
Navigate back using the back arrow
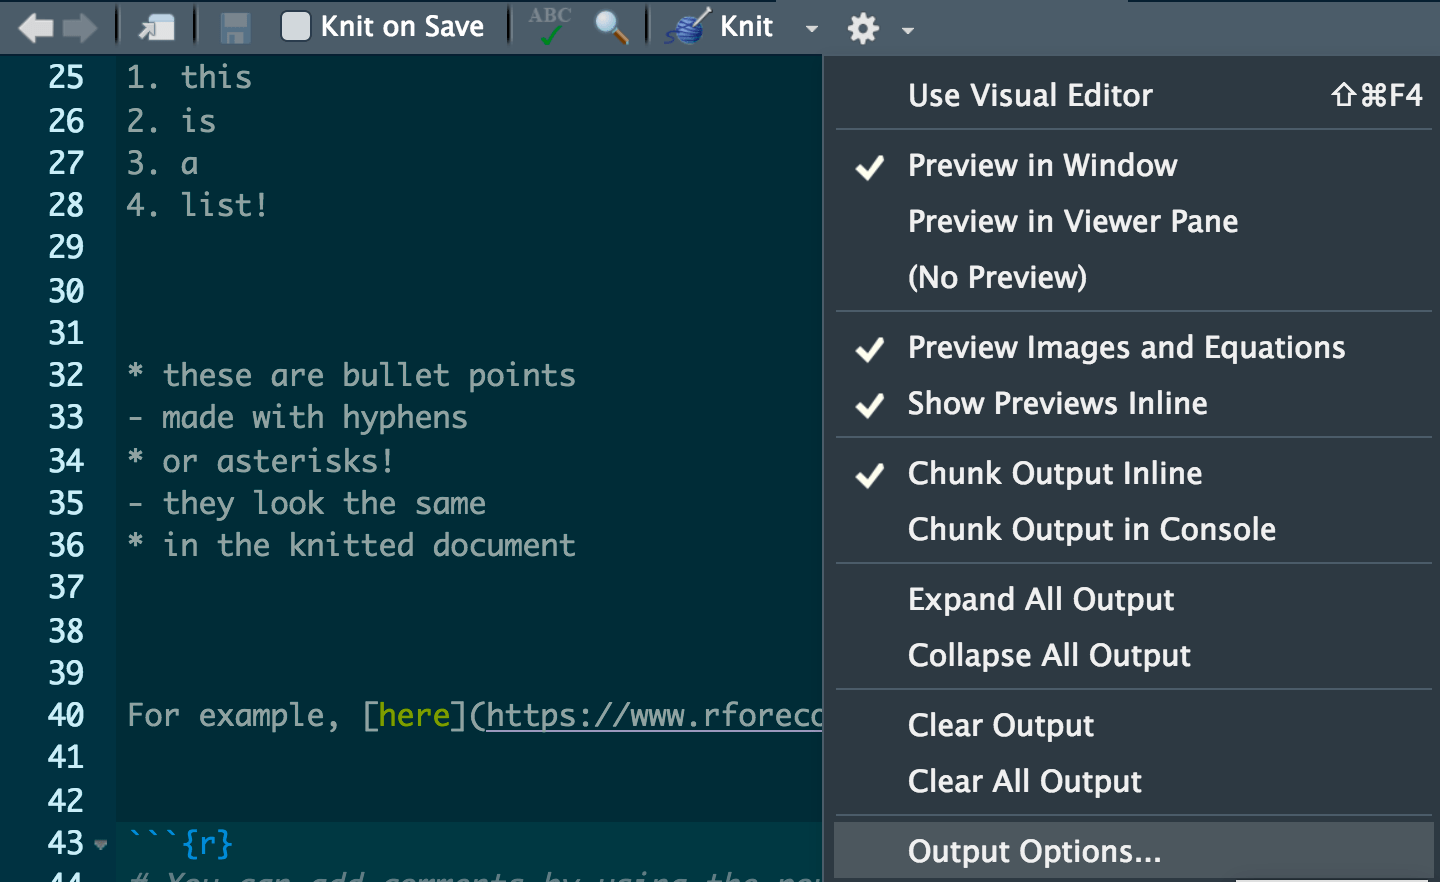coord(35,27)
